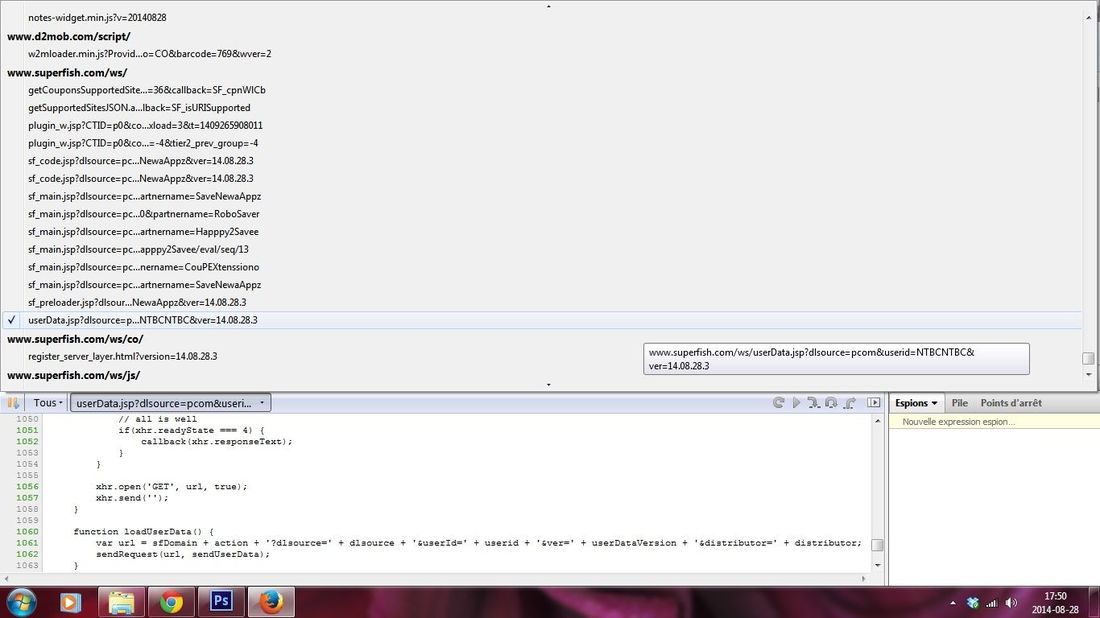Select plugin_w.jsp entry ending t=1409265908011

[145, 126]
